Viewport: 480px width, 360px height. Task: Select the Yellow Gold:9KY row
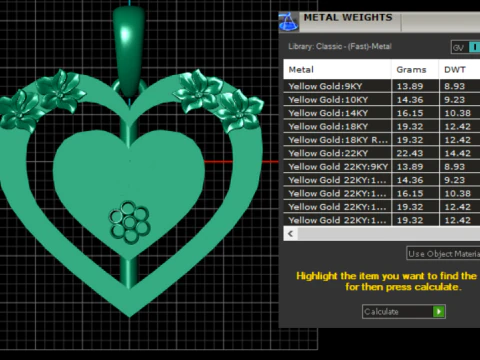(382, 86)
